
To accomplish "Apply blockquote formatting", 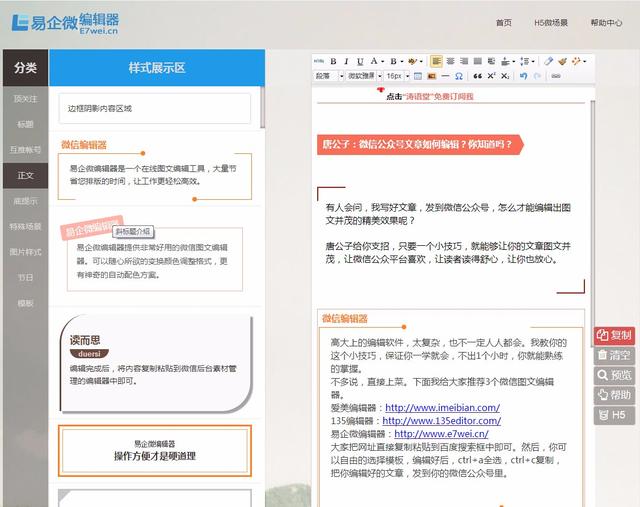I will [x=478, y=76].
